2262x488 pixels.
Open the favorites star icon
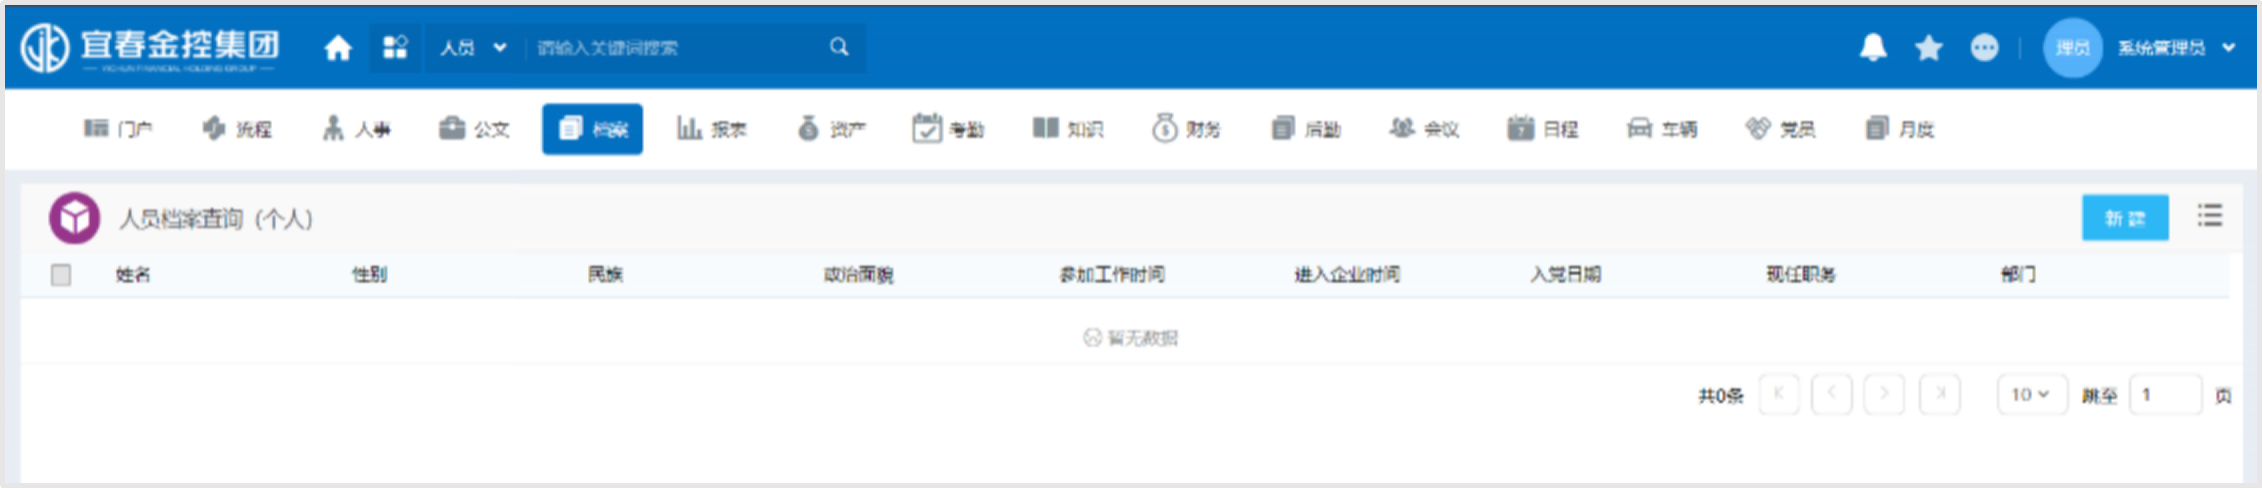(1929, 47)
